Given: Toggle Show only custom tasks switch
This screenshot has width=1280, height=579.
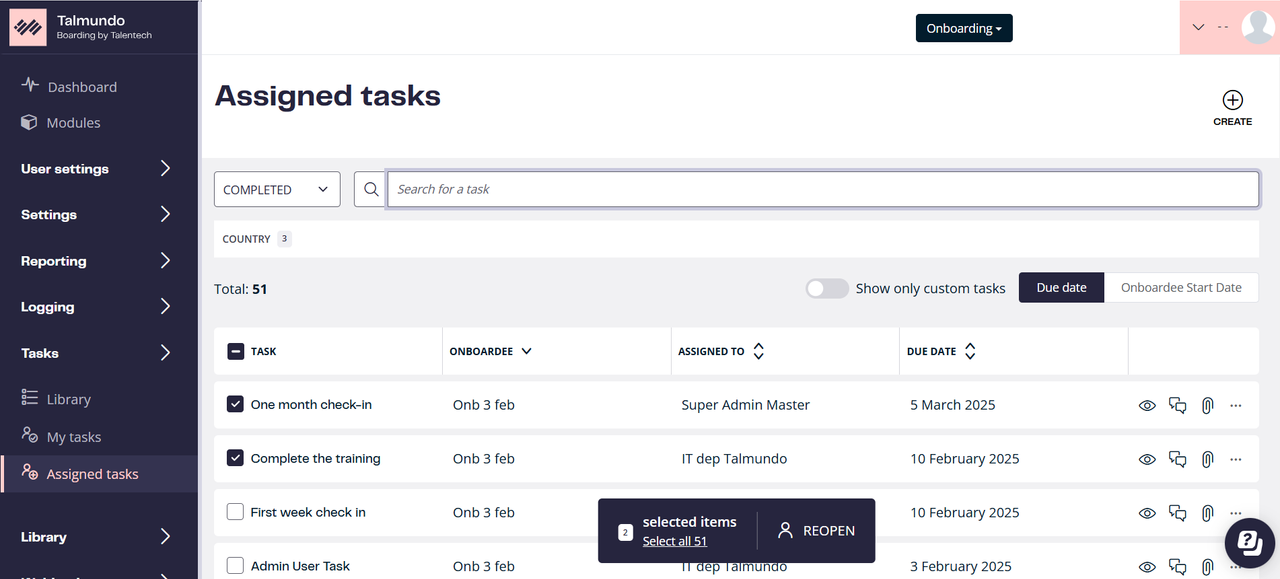Looking at the screenshot, I should 827,288.
